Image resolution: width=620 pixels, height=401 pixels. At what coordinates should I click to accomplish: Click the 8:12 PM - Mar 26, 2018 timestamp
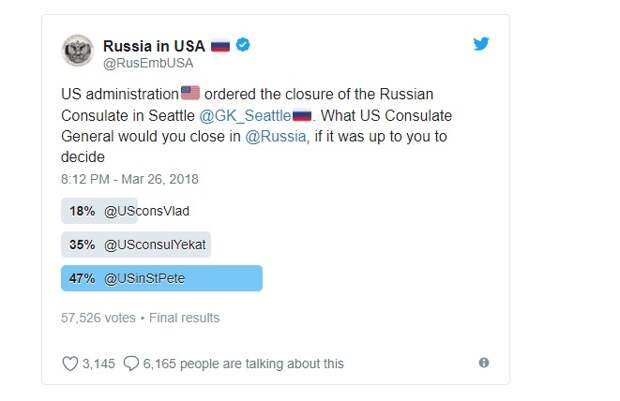130,179
